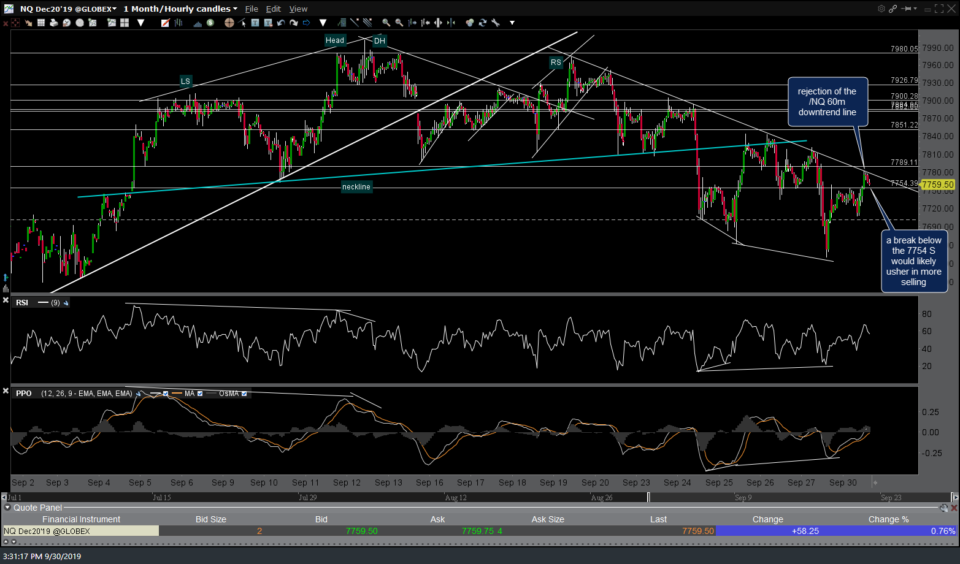This screenshot has width=960, height=564.
Task: Click the yellow 7759.50 current price tag
Action: (x=937, y=184)
